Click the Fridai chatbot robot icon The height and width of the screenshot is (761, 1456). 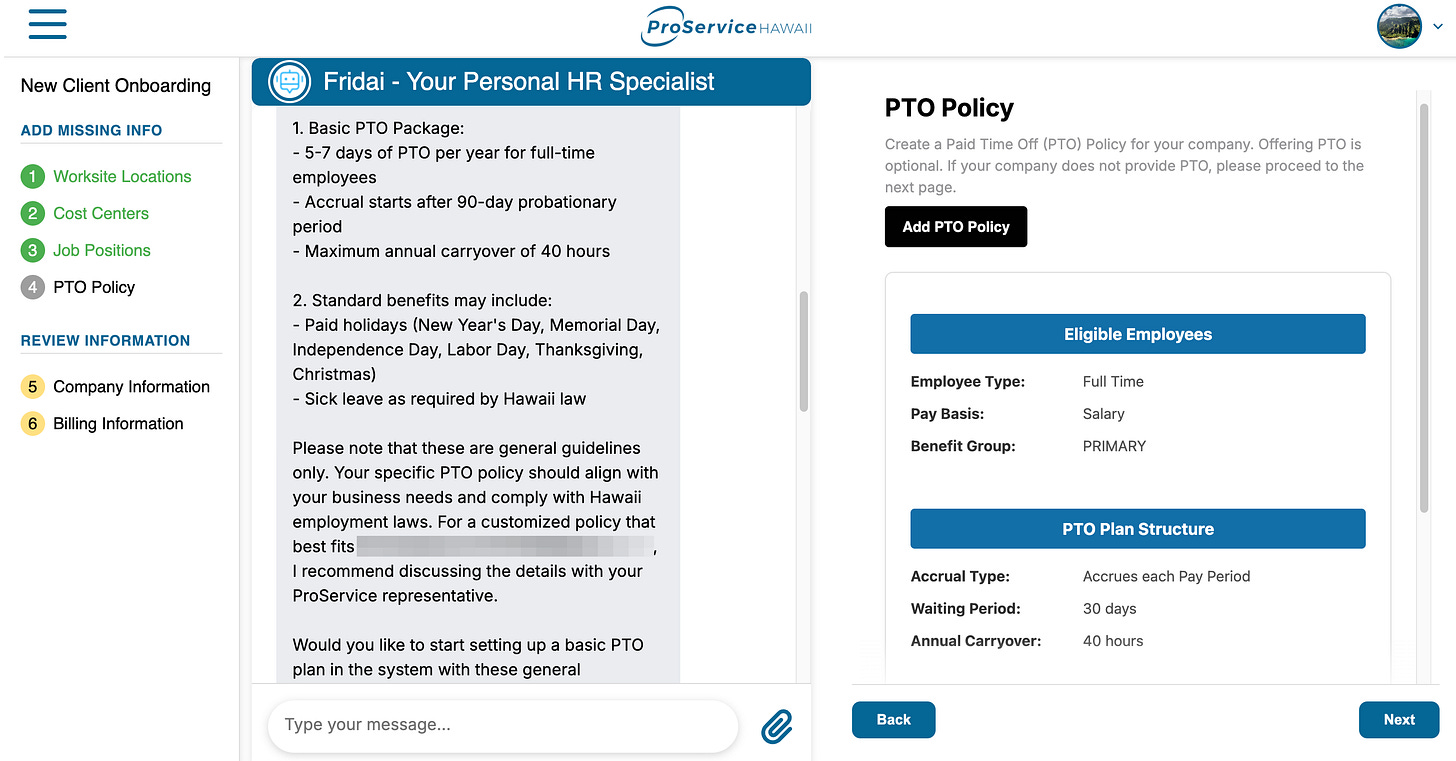tap(289, 82)
